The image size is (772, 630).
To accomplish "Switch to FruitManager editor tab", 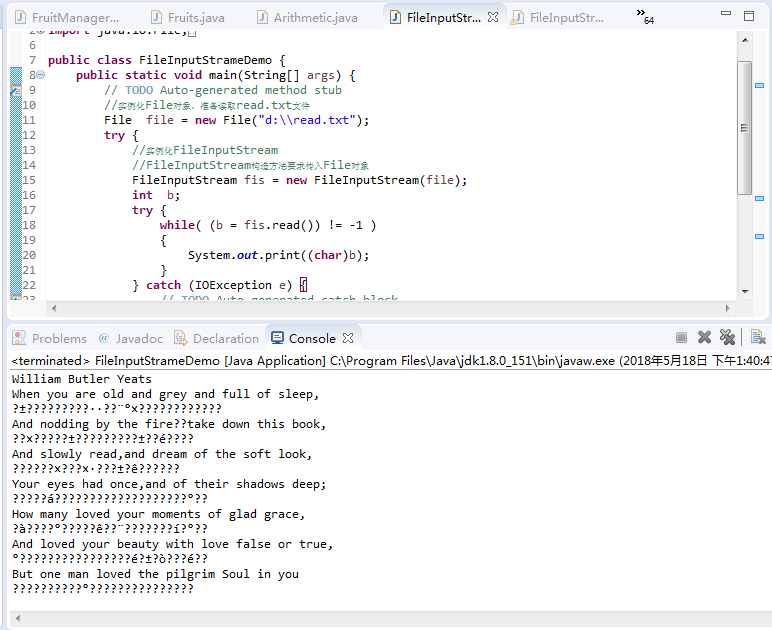I will (x=67, y=18).
